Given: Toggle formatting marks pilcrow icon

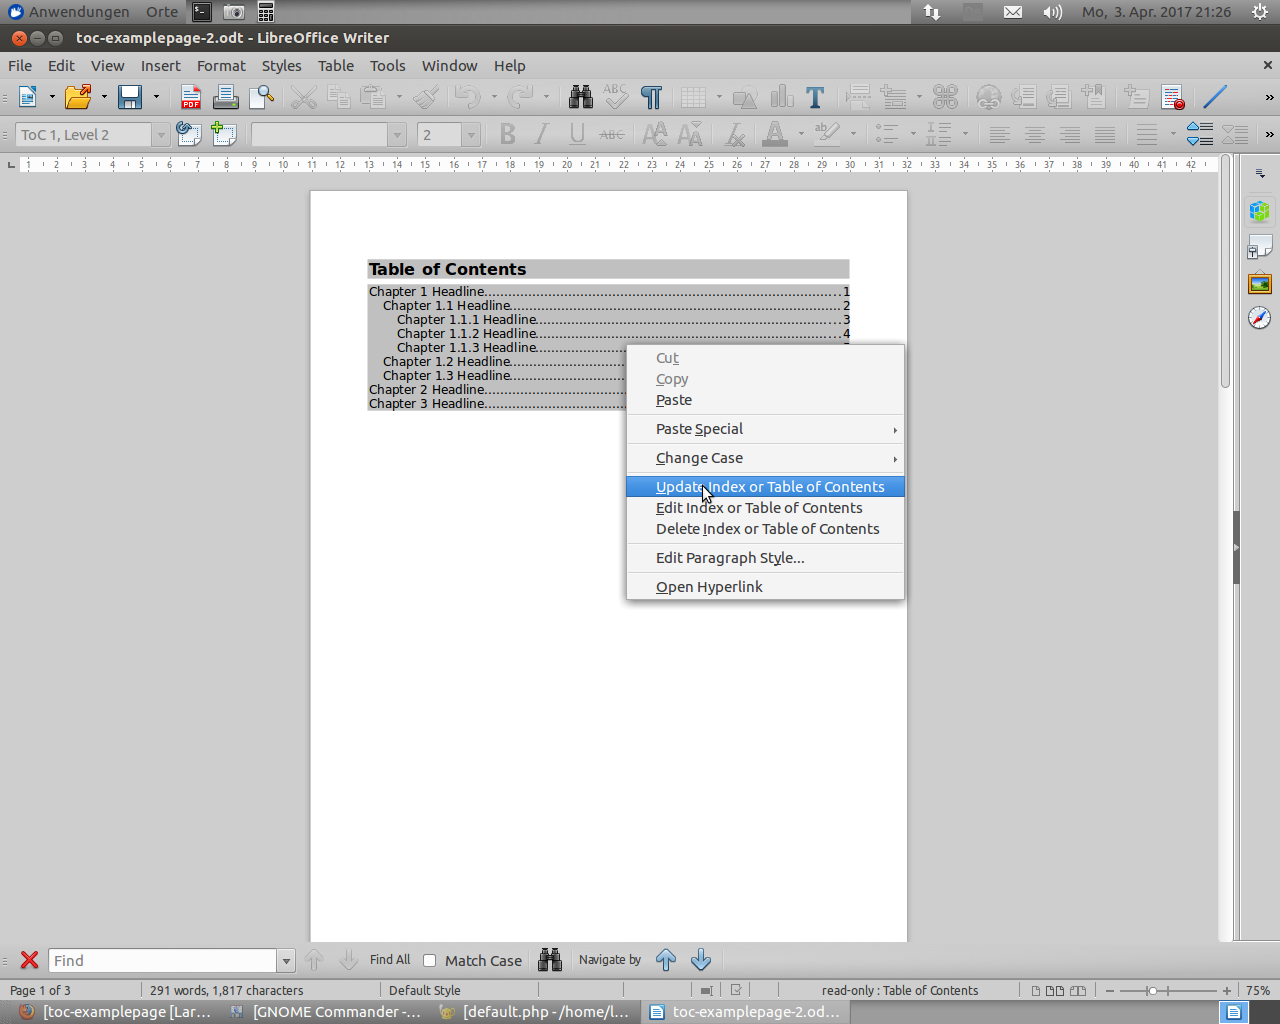Looking at the screenshot, I should coord(651,97).
